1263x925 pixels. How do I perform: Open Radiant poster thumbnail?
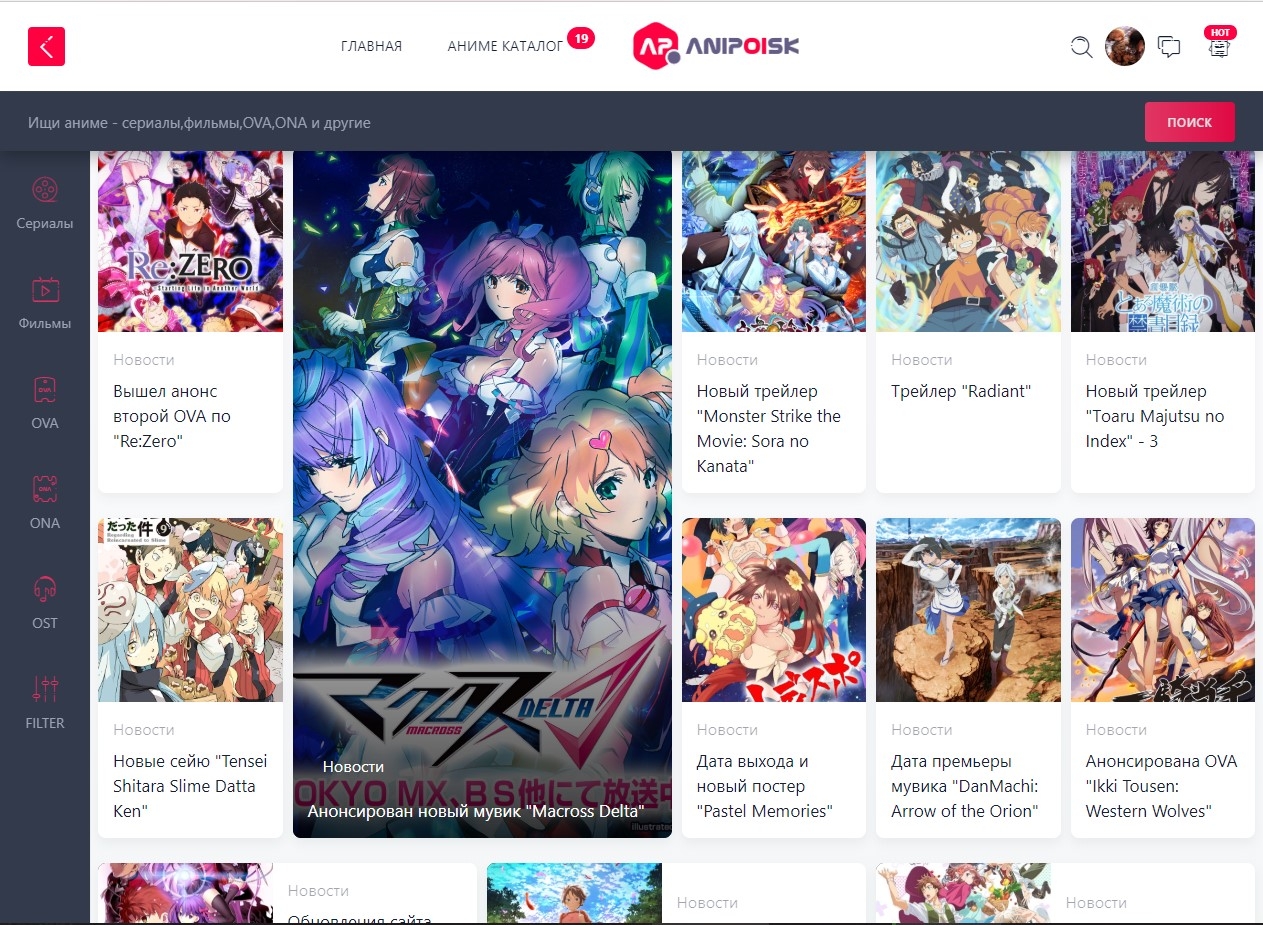click(968, 241)
